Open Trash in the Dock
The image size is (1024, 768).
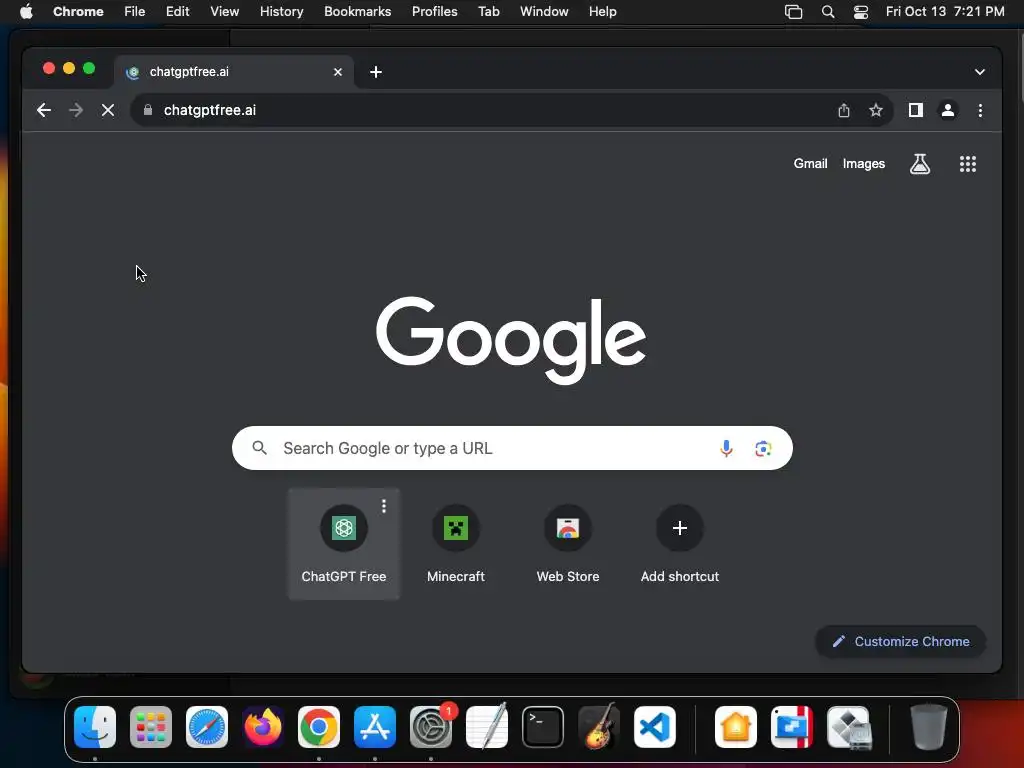click(x=929, y=727)
